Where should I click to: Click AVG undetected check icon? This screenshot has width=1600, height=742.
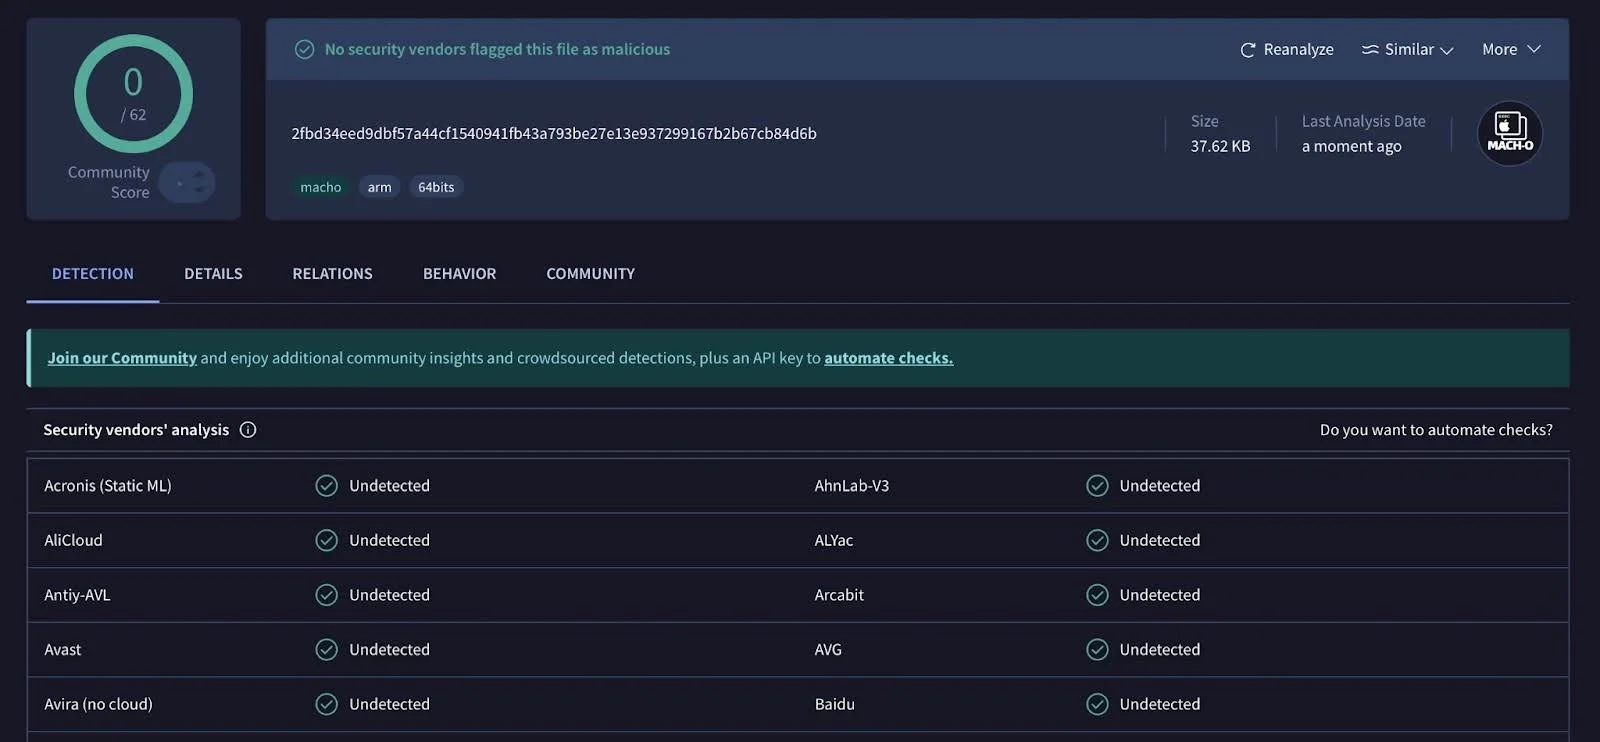tap(1097, 649)
